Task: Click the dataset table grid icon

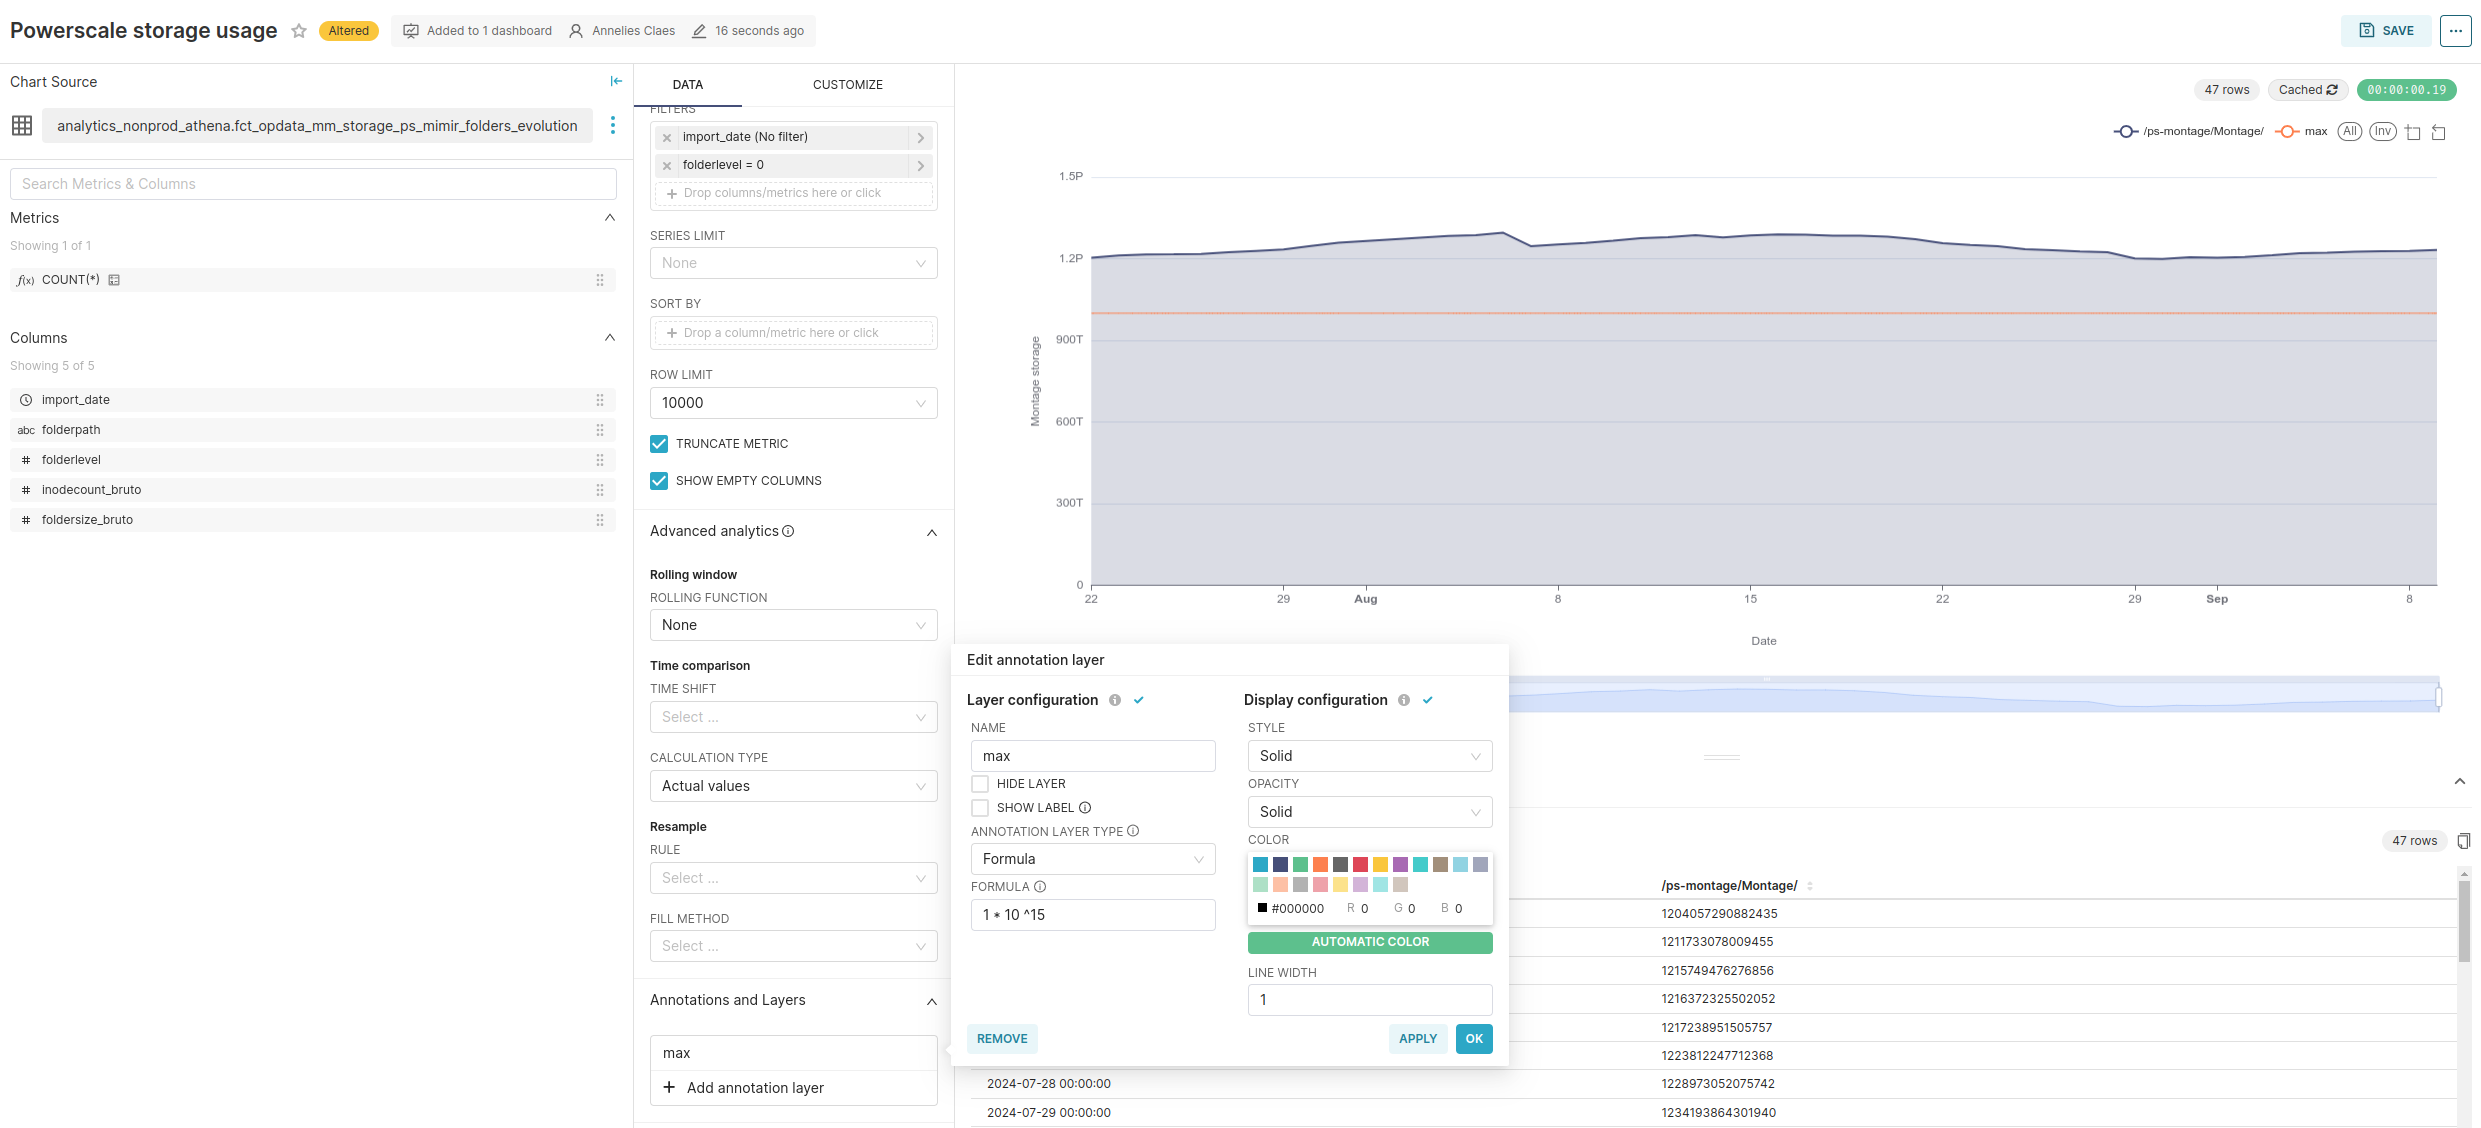Action: point(22,125)
